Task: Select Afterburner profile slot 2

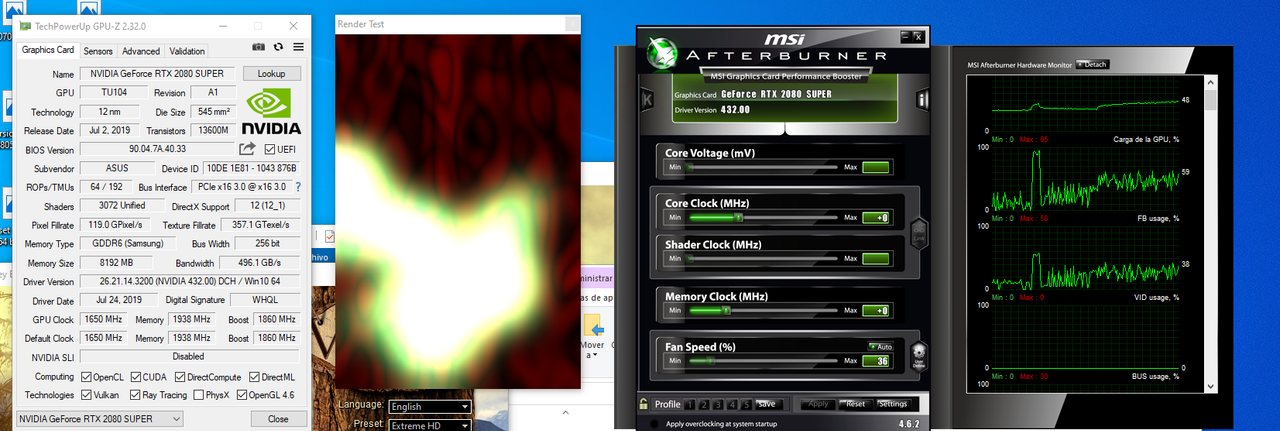Action: (704, 404)
